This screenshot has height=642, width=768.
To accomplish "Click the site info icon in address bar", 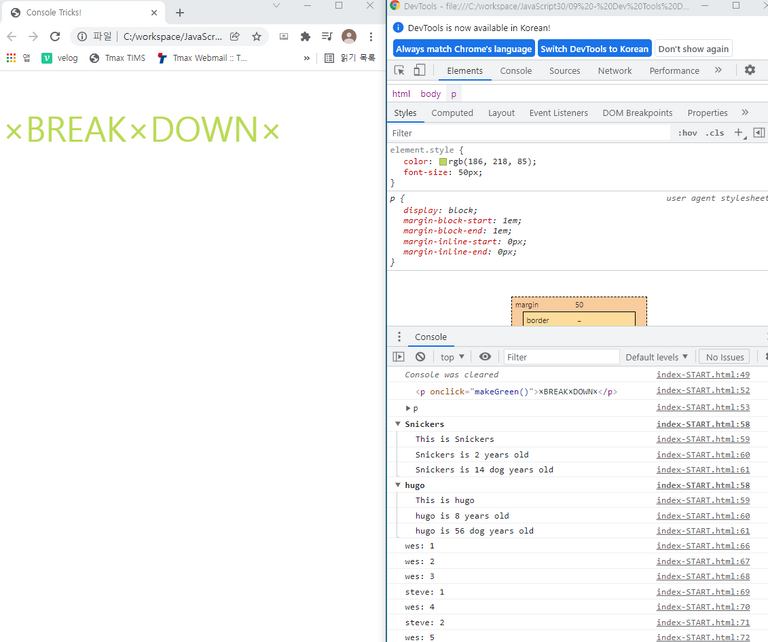I will click(x=82, y=36).
